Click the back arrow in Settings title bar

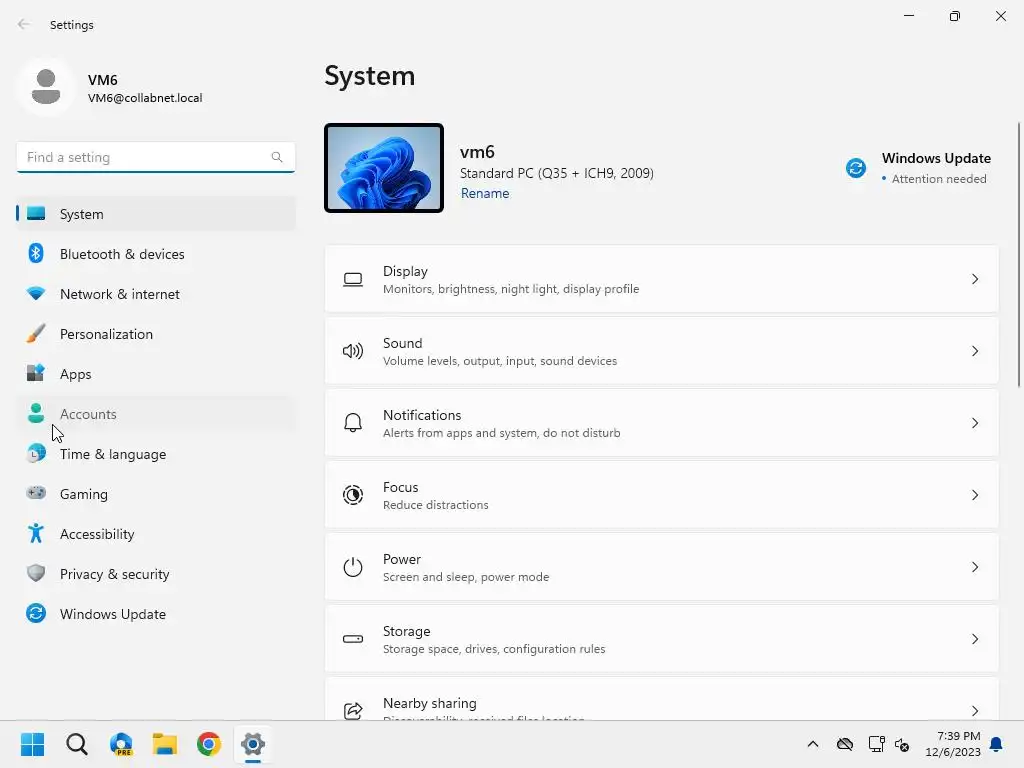24,24
